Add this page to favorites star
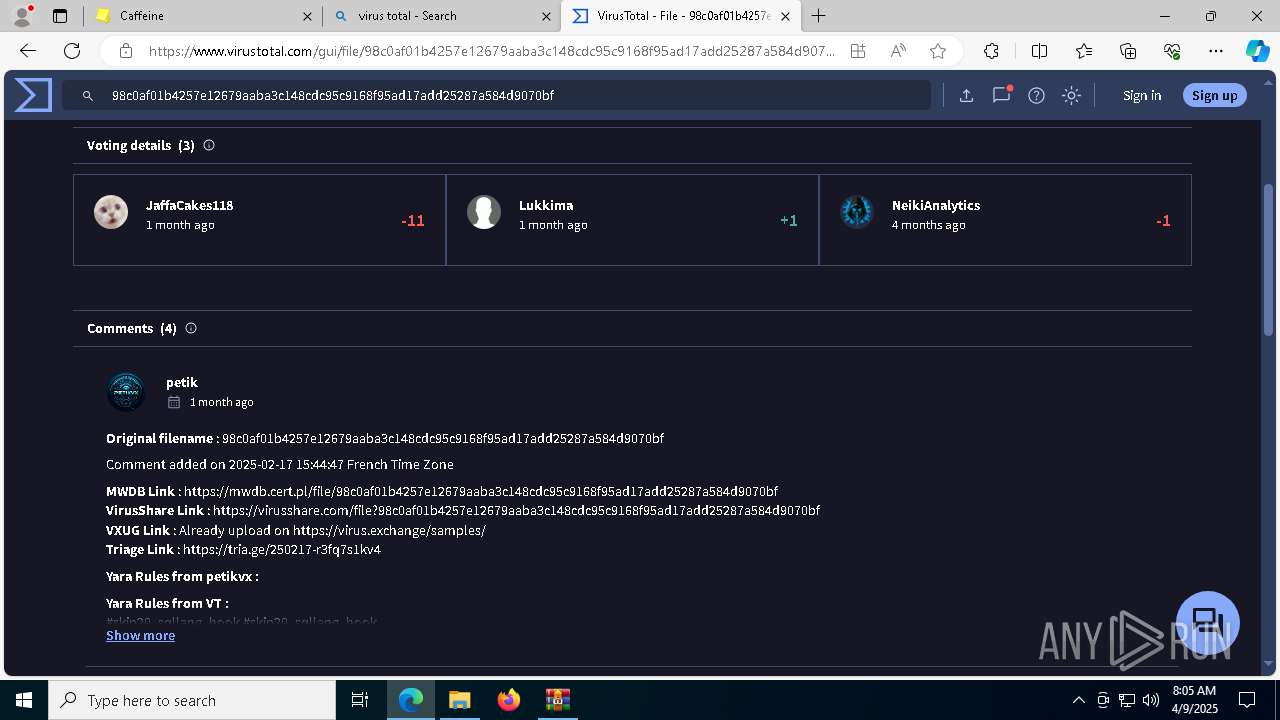 click(938, 51)
